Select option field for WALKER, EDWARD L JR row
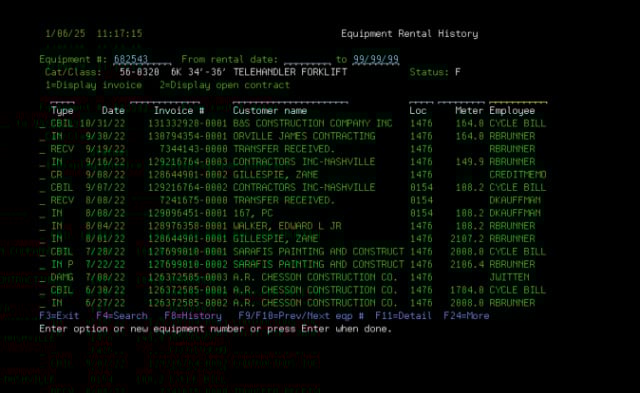The width and height of the screenshot is (640, 393). pyautogui.click(x=42, y=226)
